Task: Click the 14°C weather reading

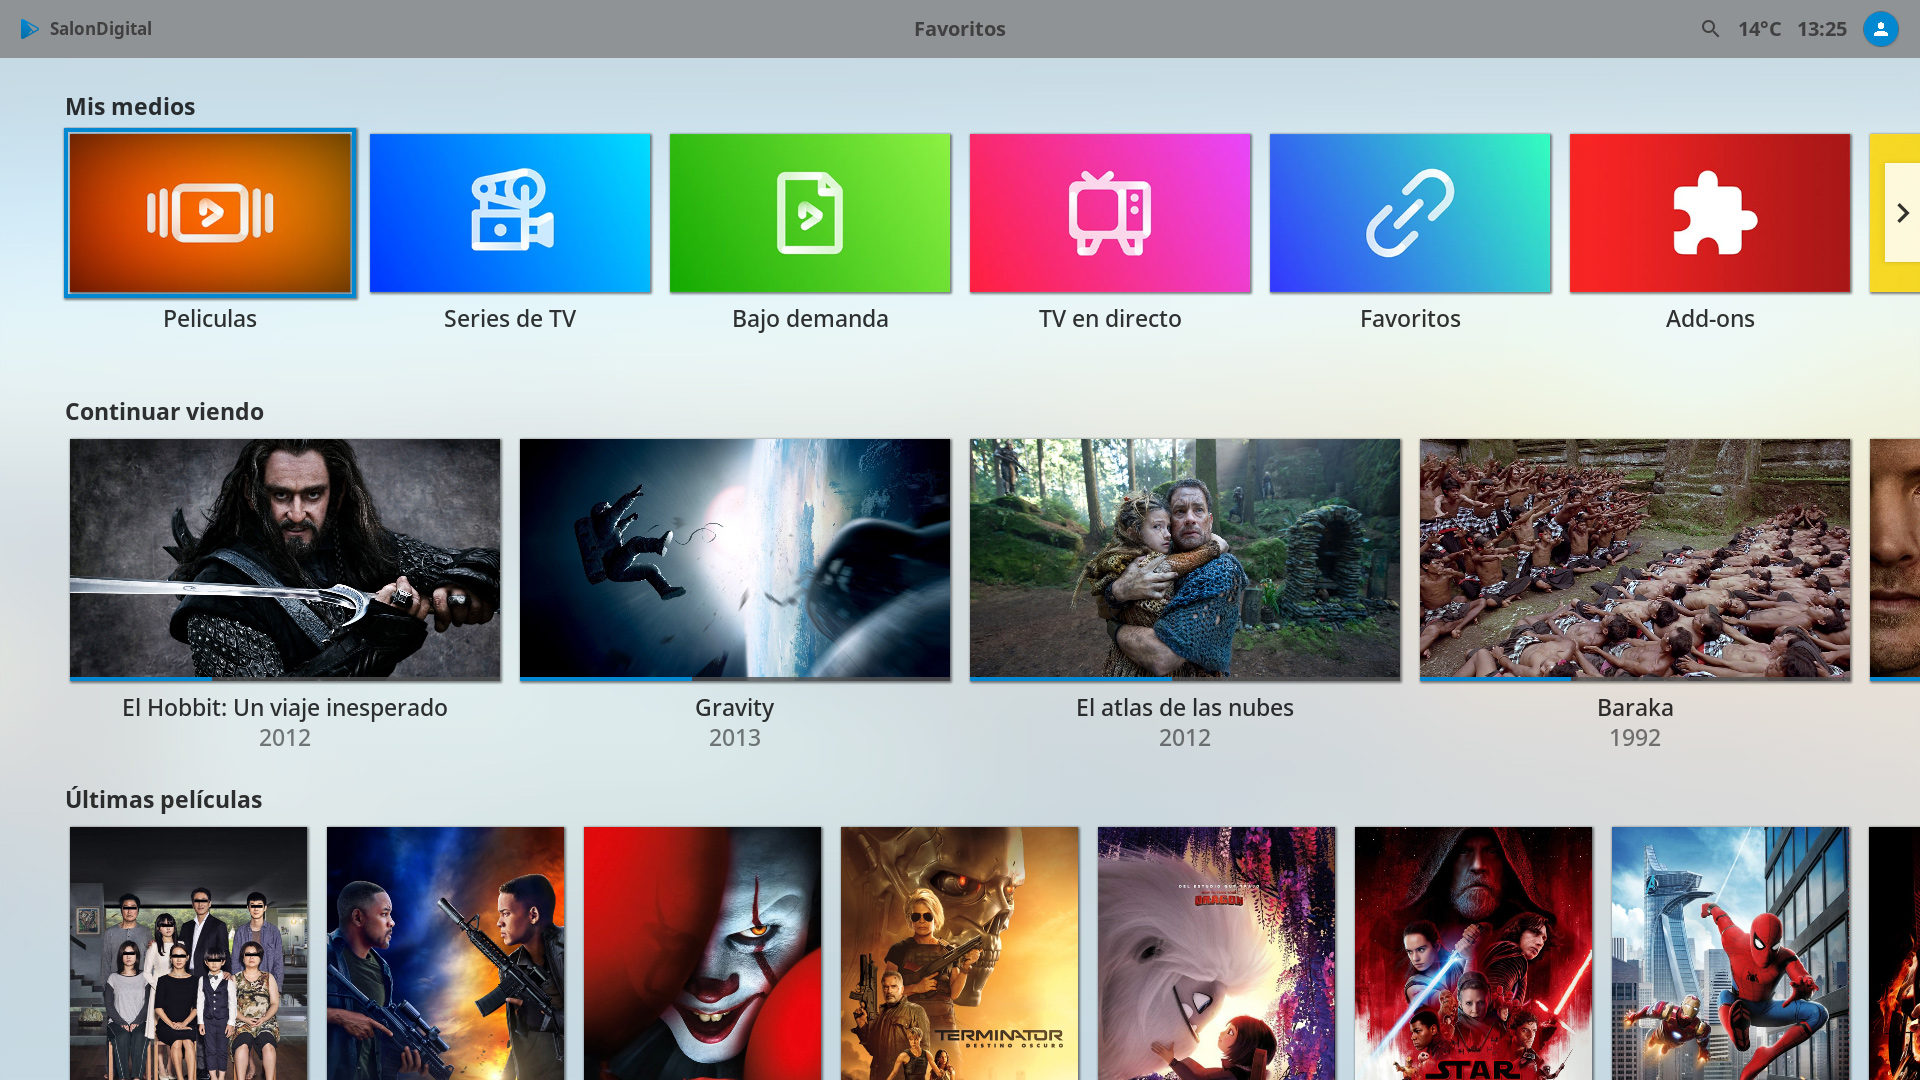Action: [1759, 29]
